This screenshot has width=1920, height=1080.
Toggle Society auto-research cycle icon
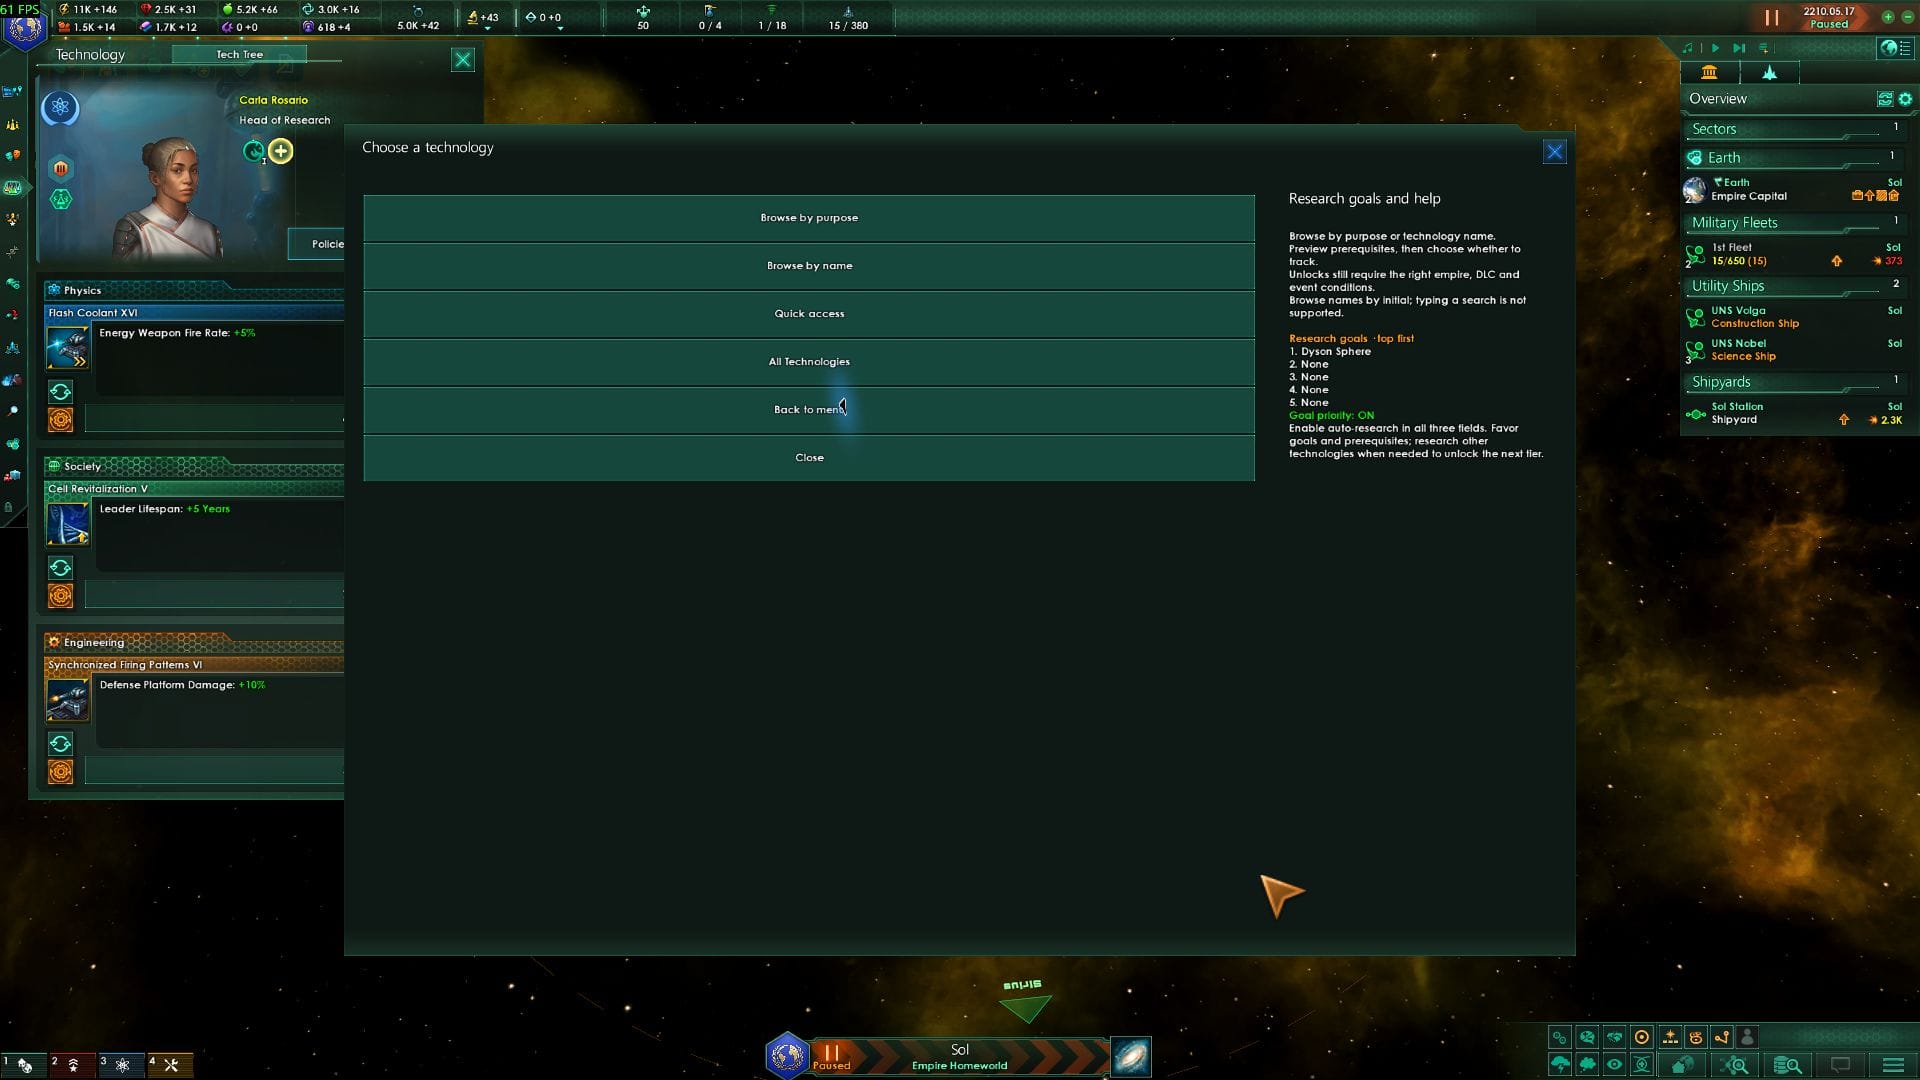60,568
